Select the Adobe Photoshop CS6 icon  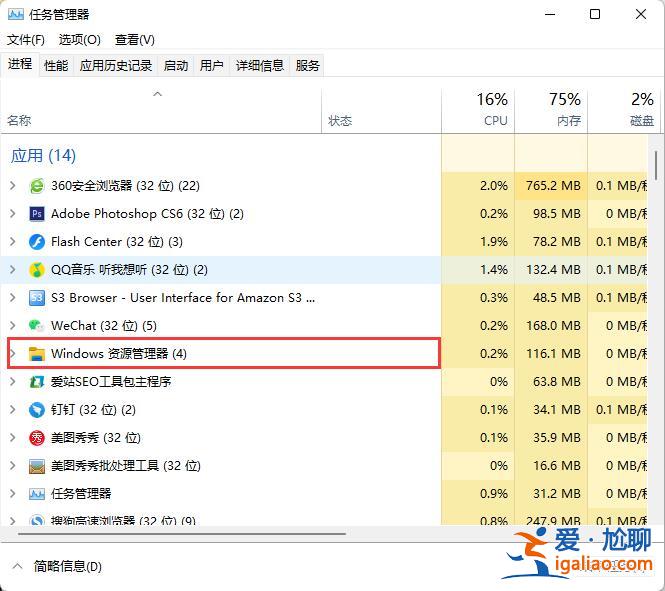tap(37, 214)
